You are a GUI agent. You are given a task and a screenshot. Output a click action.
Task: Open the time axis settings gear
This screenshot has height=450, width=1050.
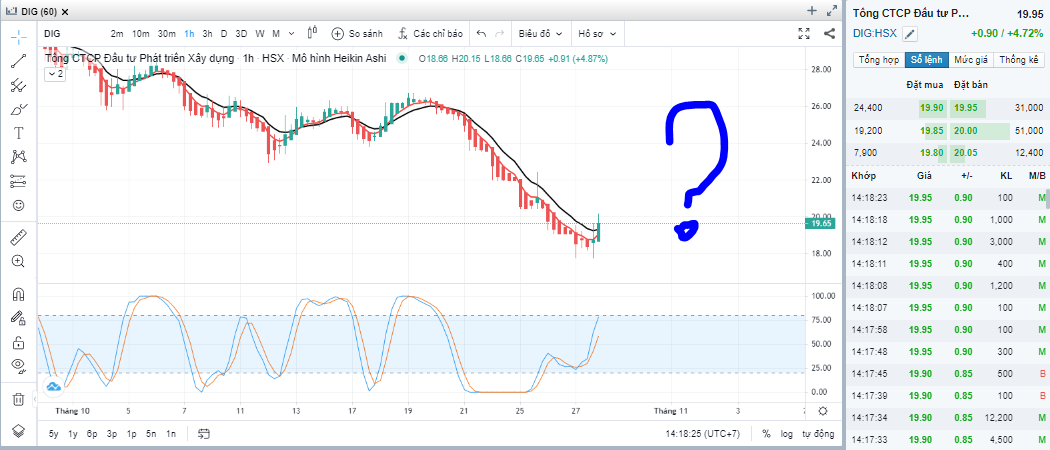click(822, 411)
